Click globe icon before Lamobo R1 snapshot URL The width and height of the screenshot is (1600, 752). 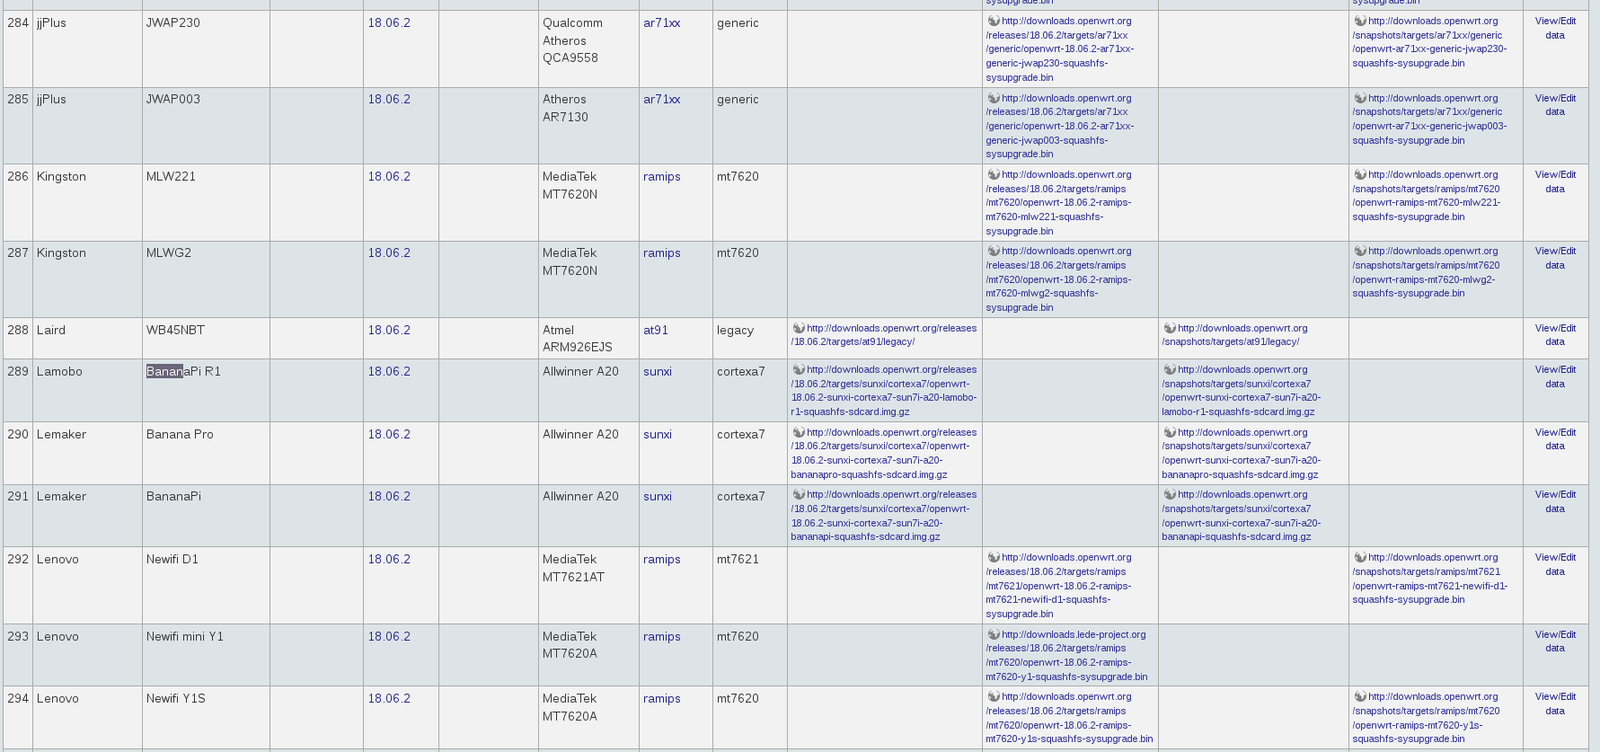pyautogui.click(x=1169, y=370)
